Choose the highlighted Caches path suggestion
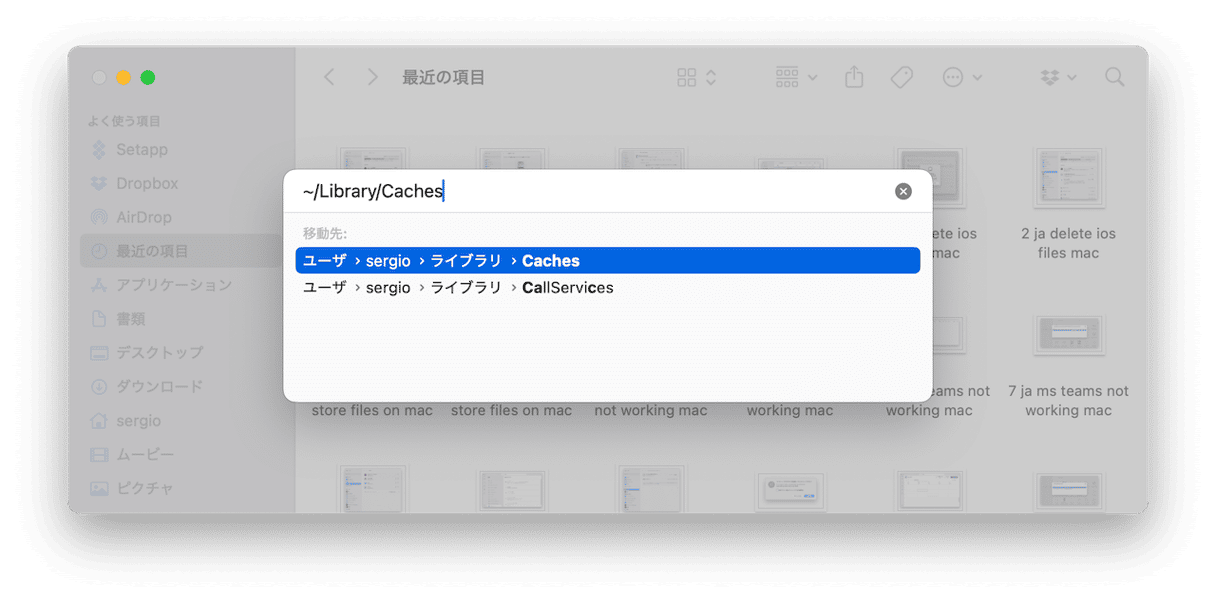Viewport: 1216px width, 603px height. tap(607, 261)
